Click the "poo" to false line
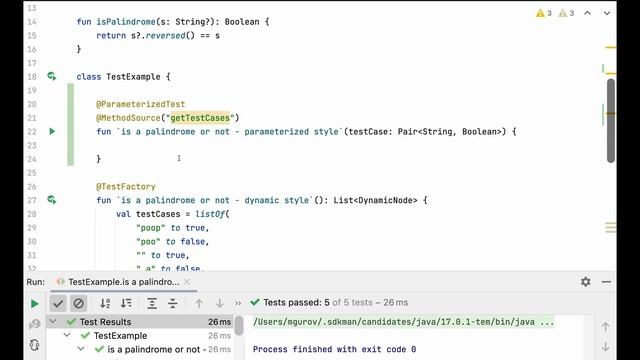This screenshot has width=640, height=360. 173,242
